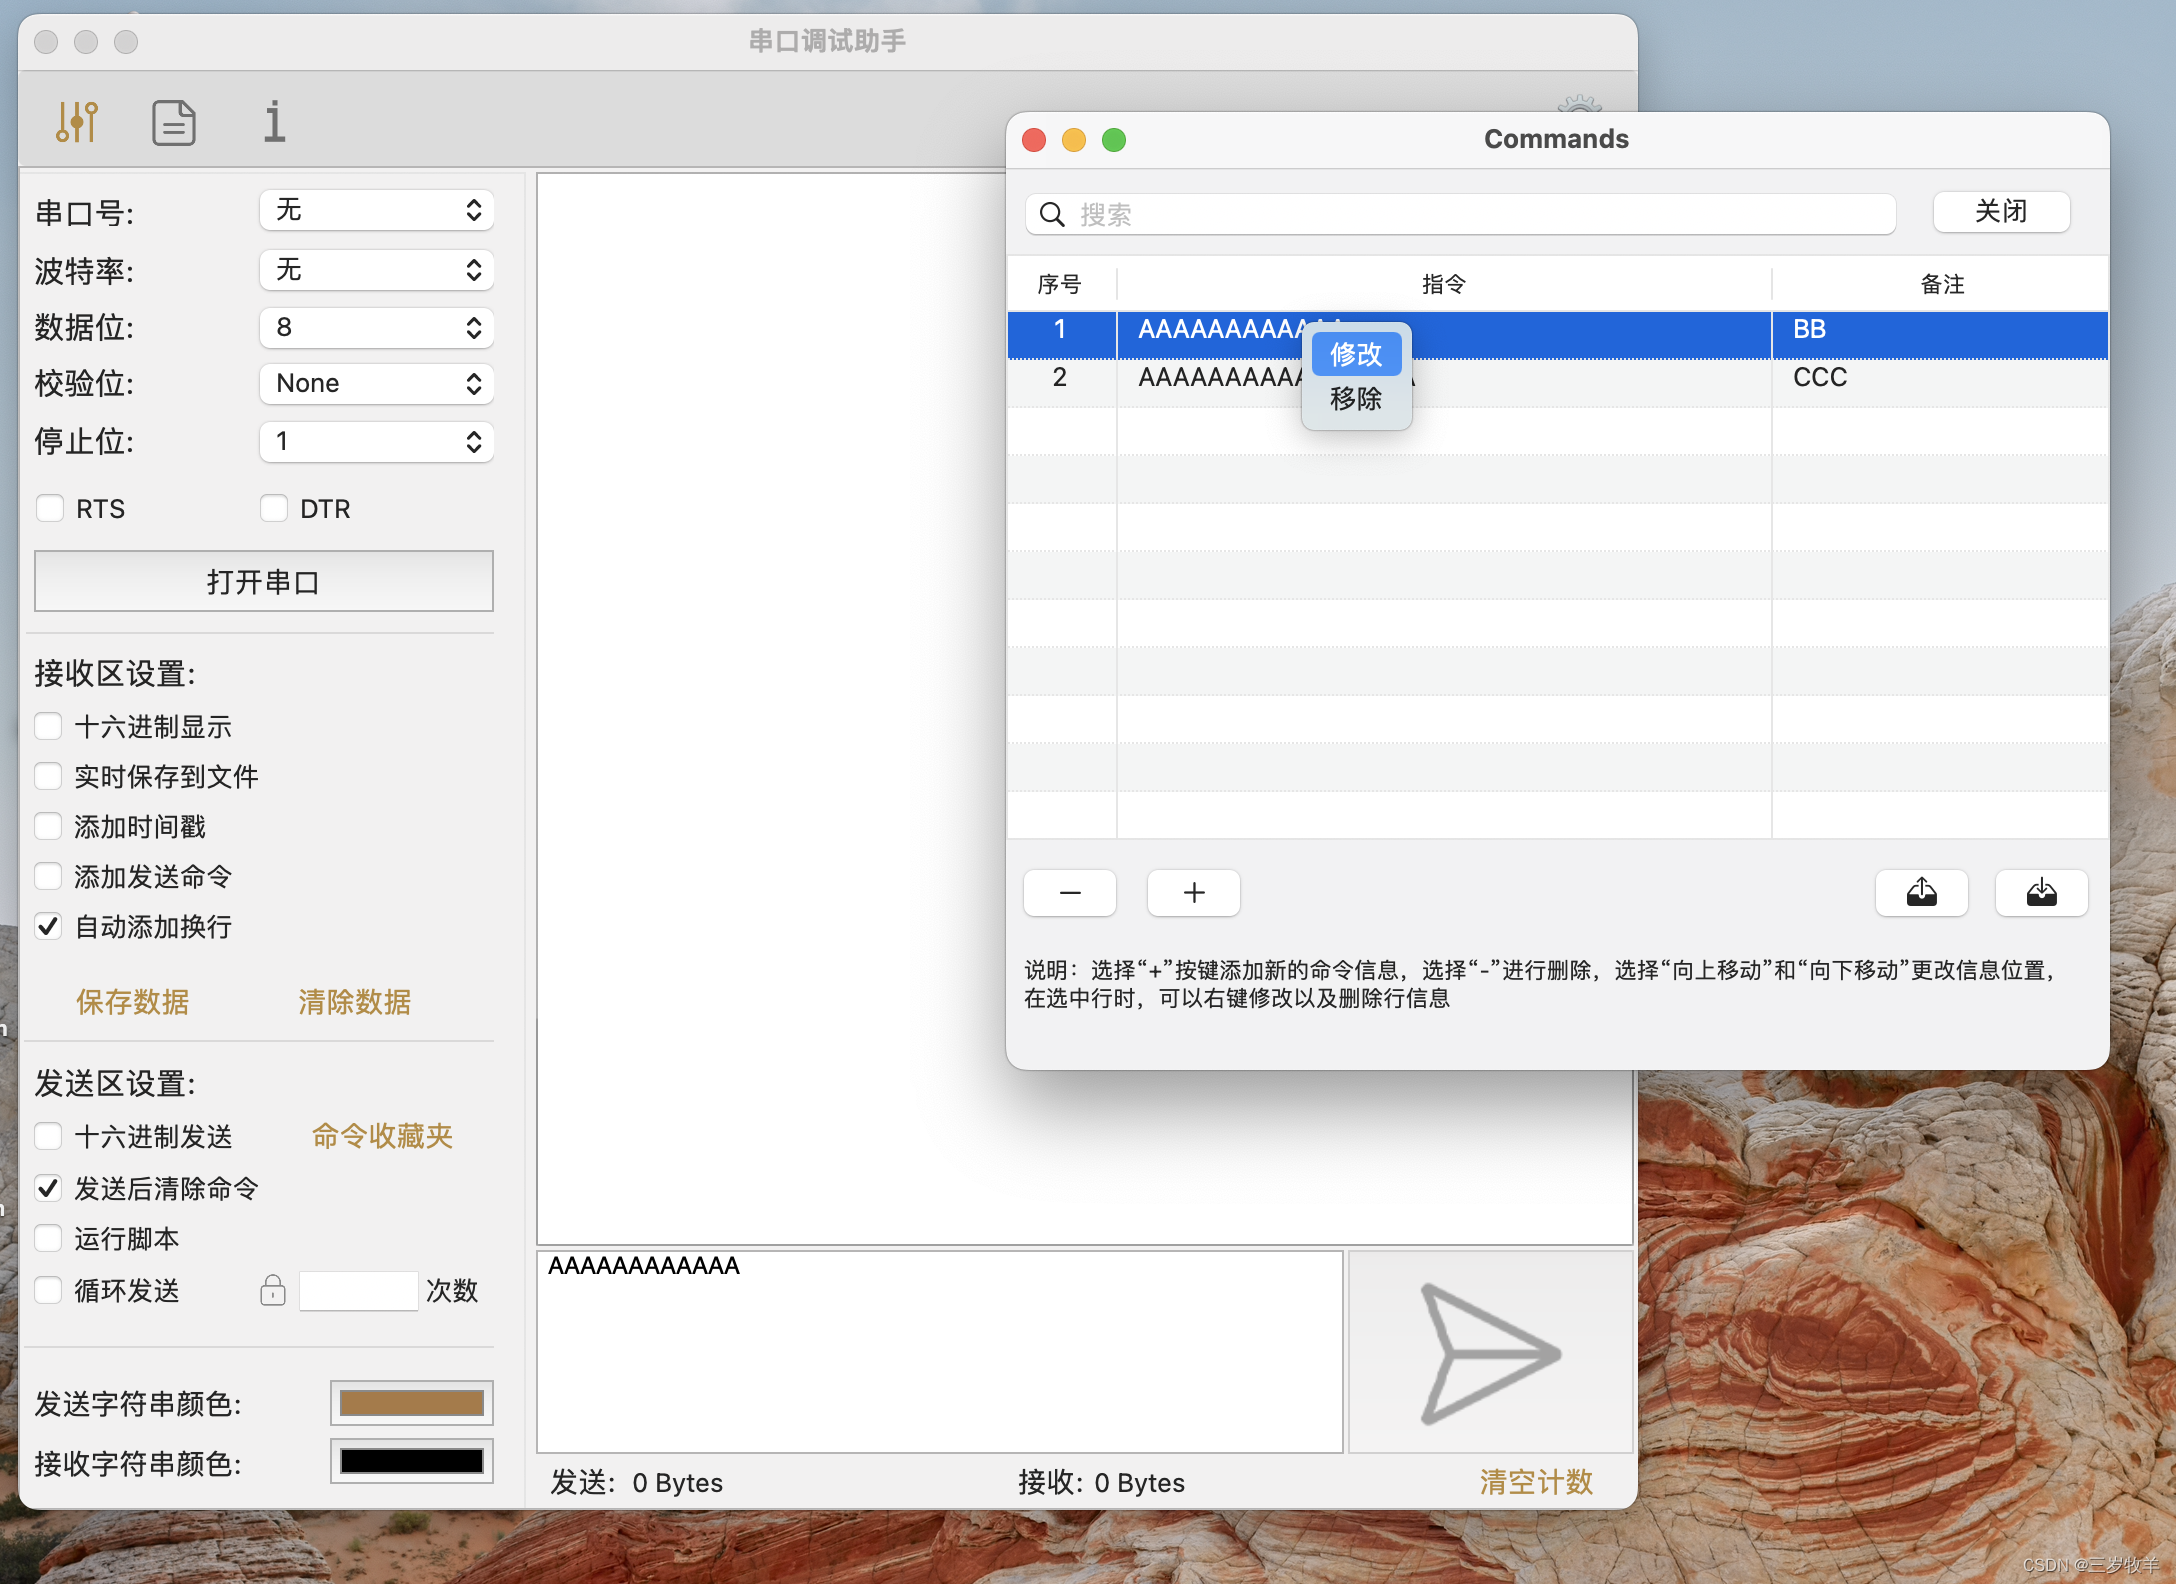Uncheck 发送后清除命令 checkbox
The height and width of the screenshot is (1584, 2176).
(48, 1188)
